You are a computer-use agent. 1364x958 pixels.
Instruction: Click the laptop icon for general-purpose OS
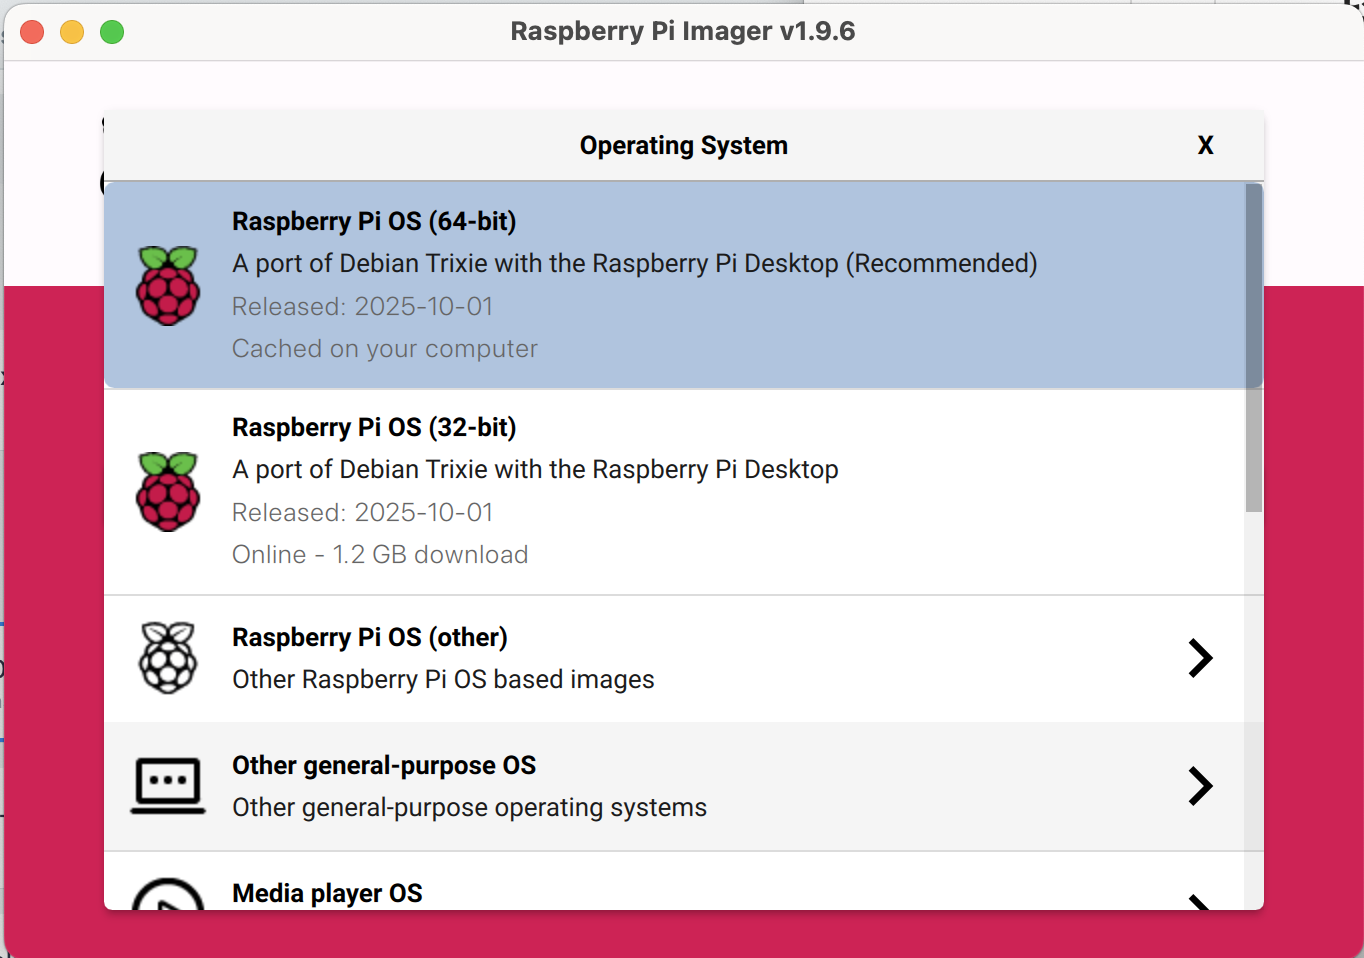(169, 786)
